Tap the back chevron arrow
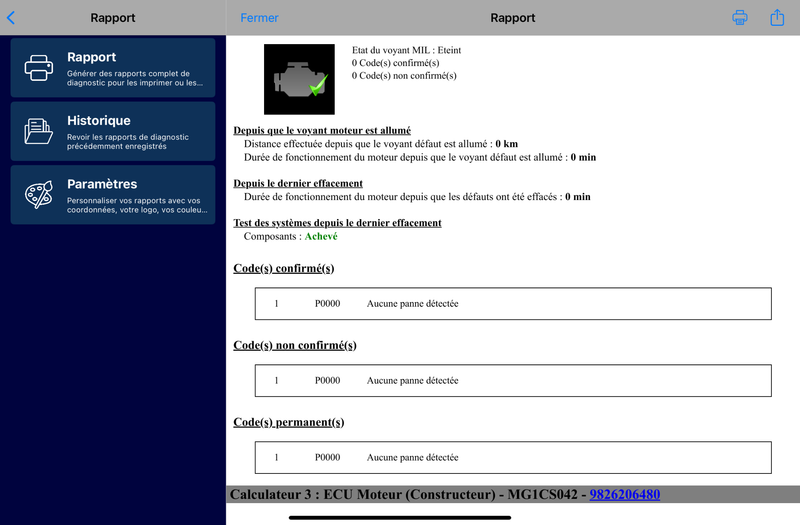The height and width of the screenshot is (525, 800). pos(11,18)
